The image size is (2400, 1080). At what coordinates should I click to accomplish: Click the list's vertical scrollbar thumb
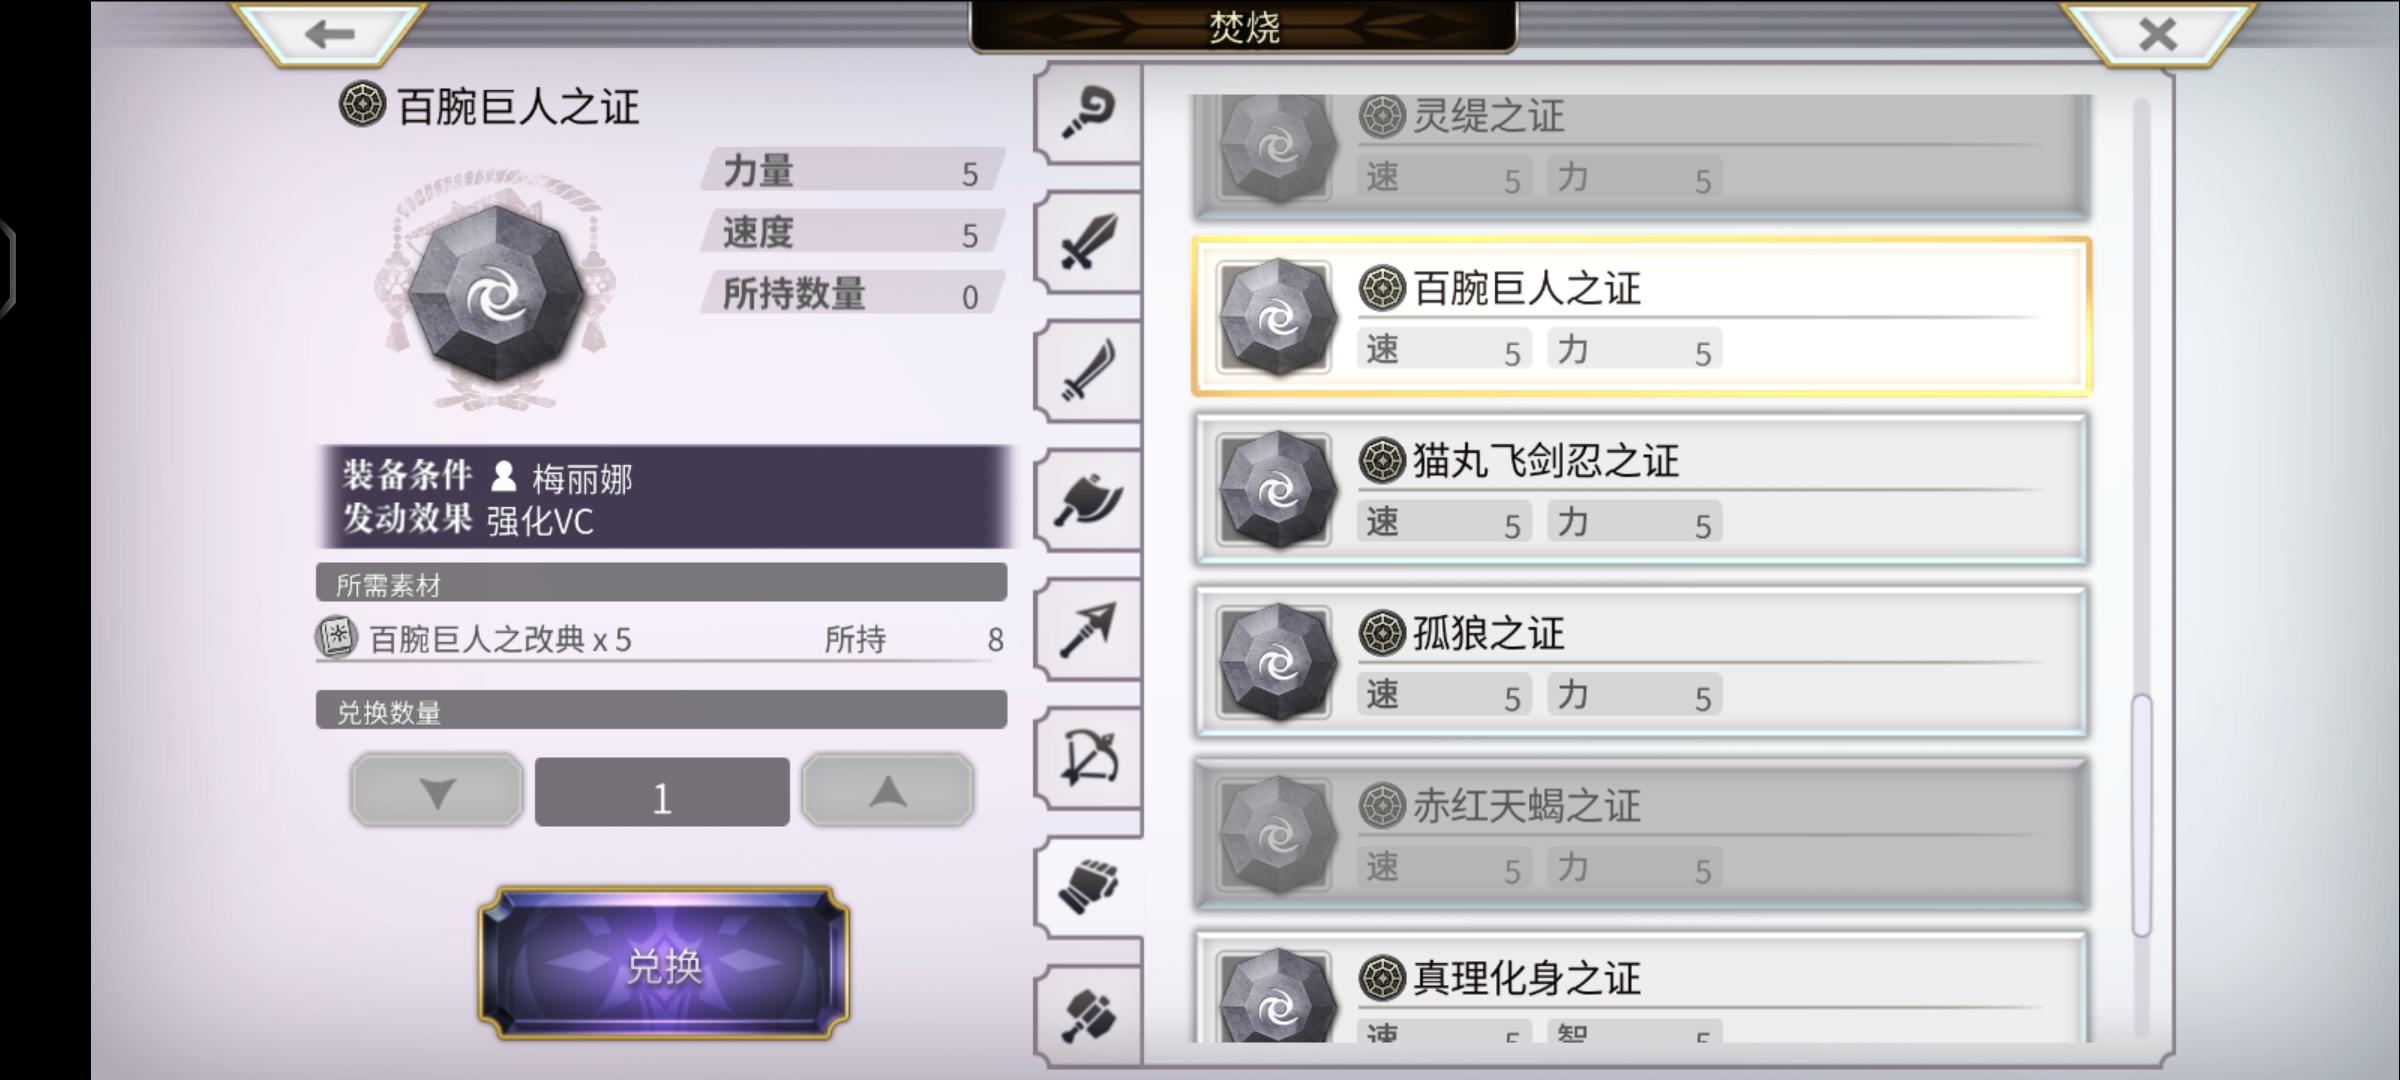[2141, 816]
